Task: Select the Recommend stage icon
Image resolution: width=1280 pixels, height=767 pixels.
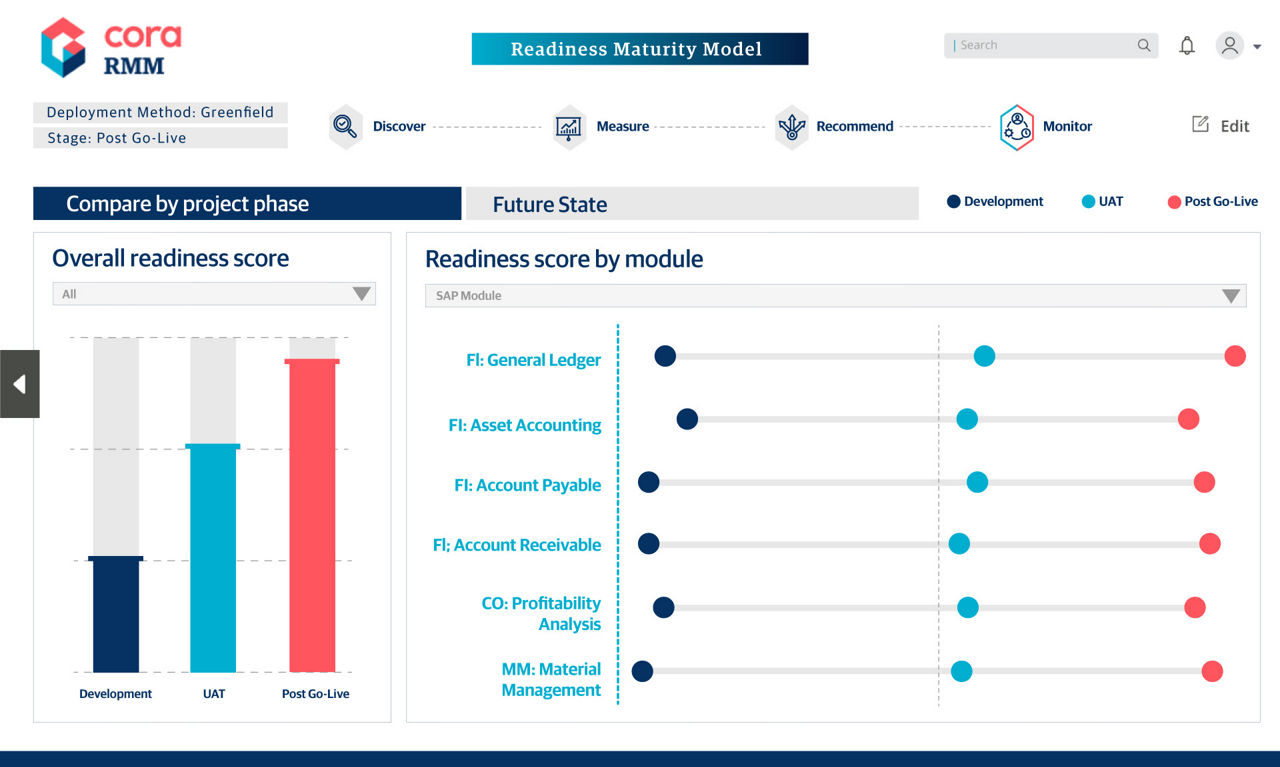Action: (x=792, y=127)
